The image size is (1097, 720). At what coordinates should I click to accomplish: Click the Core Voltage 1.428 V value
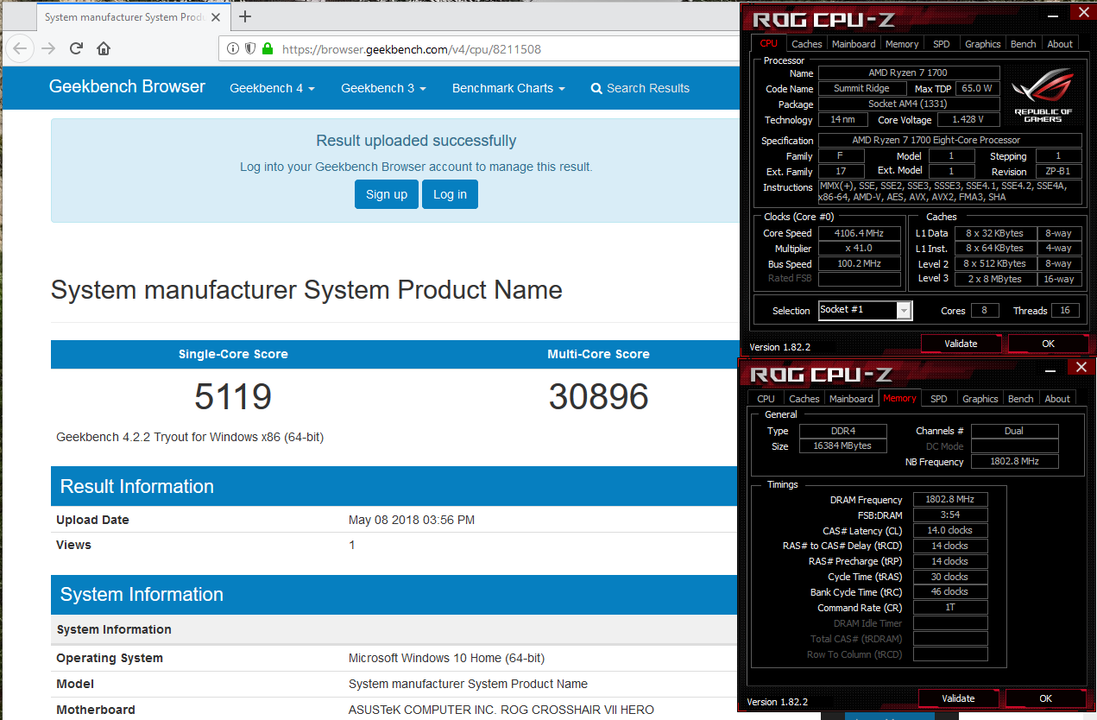click(968, 120)
